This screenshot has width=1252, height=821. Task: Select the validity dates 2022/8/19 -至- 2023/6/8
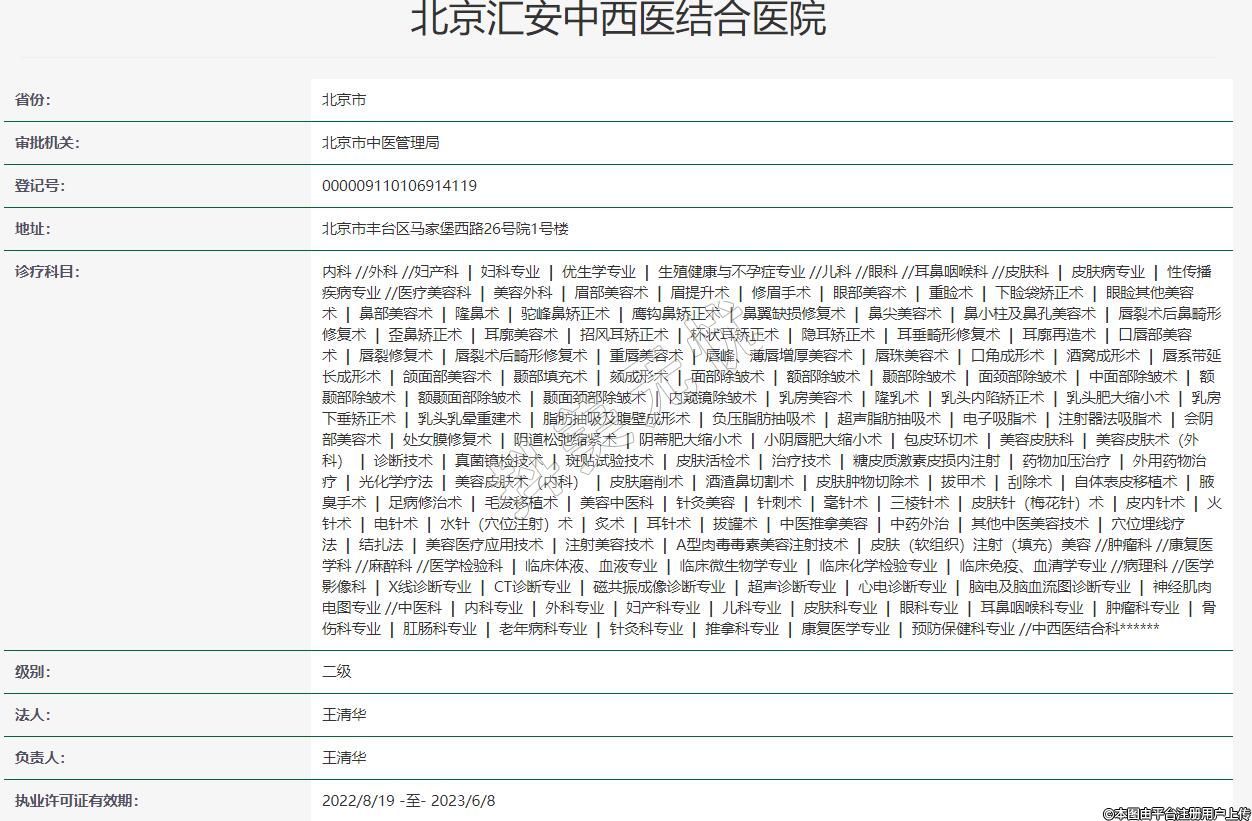408,801
